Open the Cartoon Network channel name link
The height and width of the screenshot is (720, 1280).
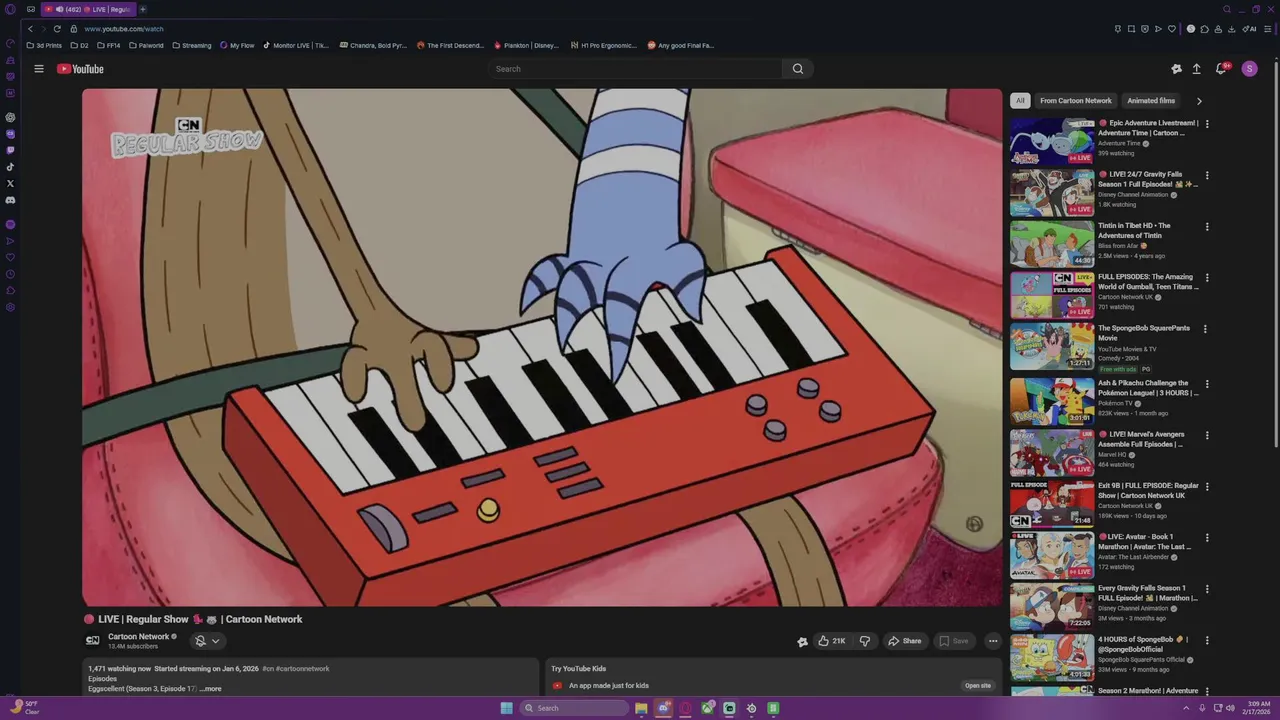pyautogui.click(x=139, y=637)
